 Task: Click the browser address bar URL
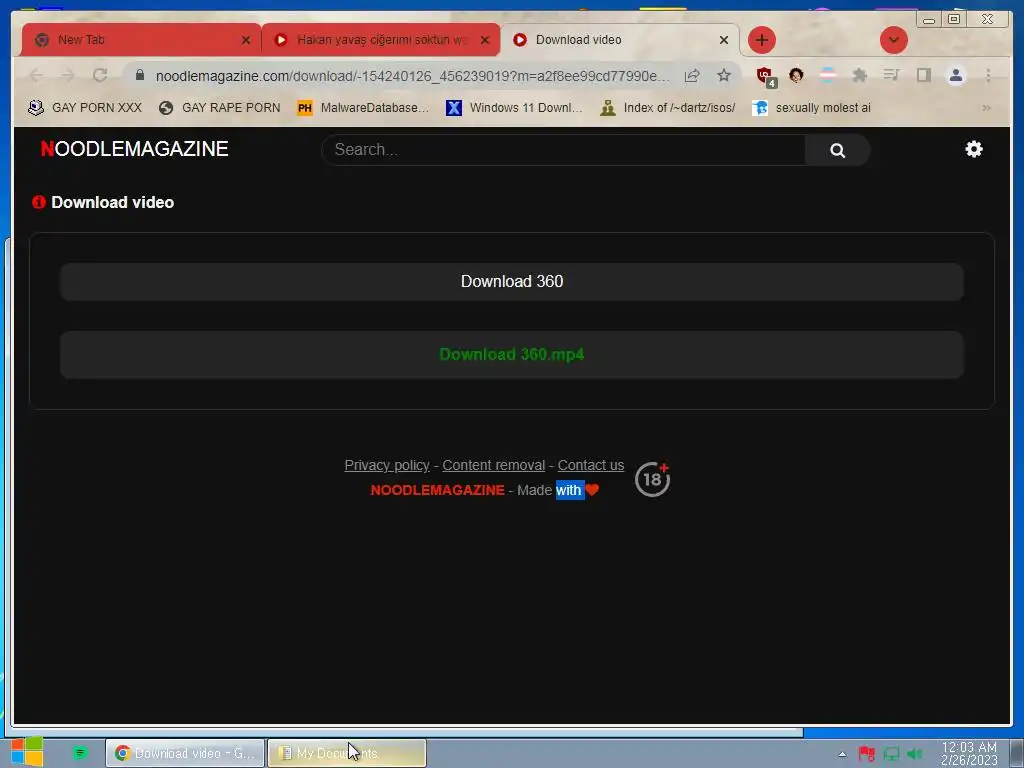413,76
